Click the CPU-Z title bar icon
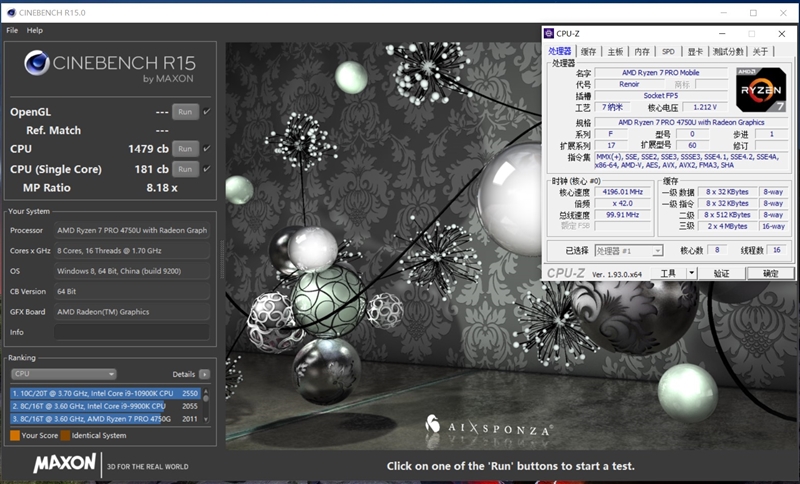800x484 pixels. (549, 34)
